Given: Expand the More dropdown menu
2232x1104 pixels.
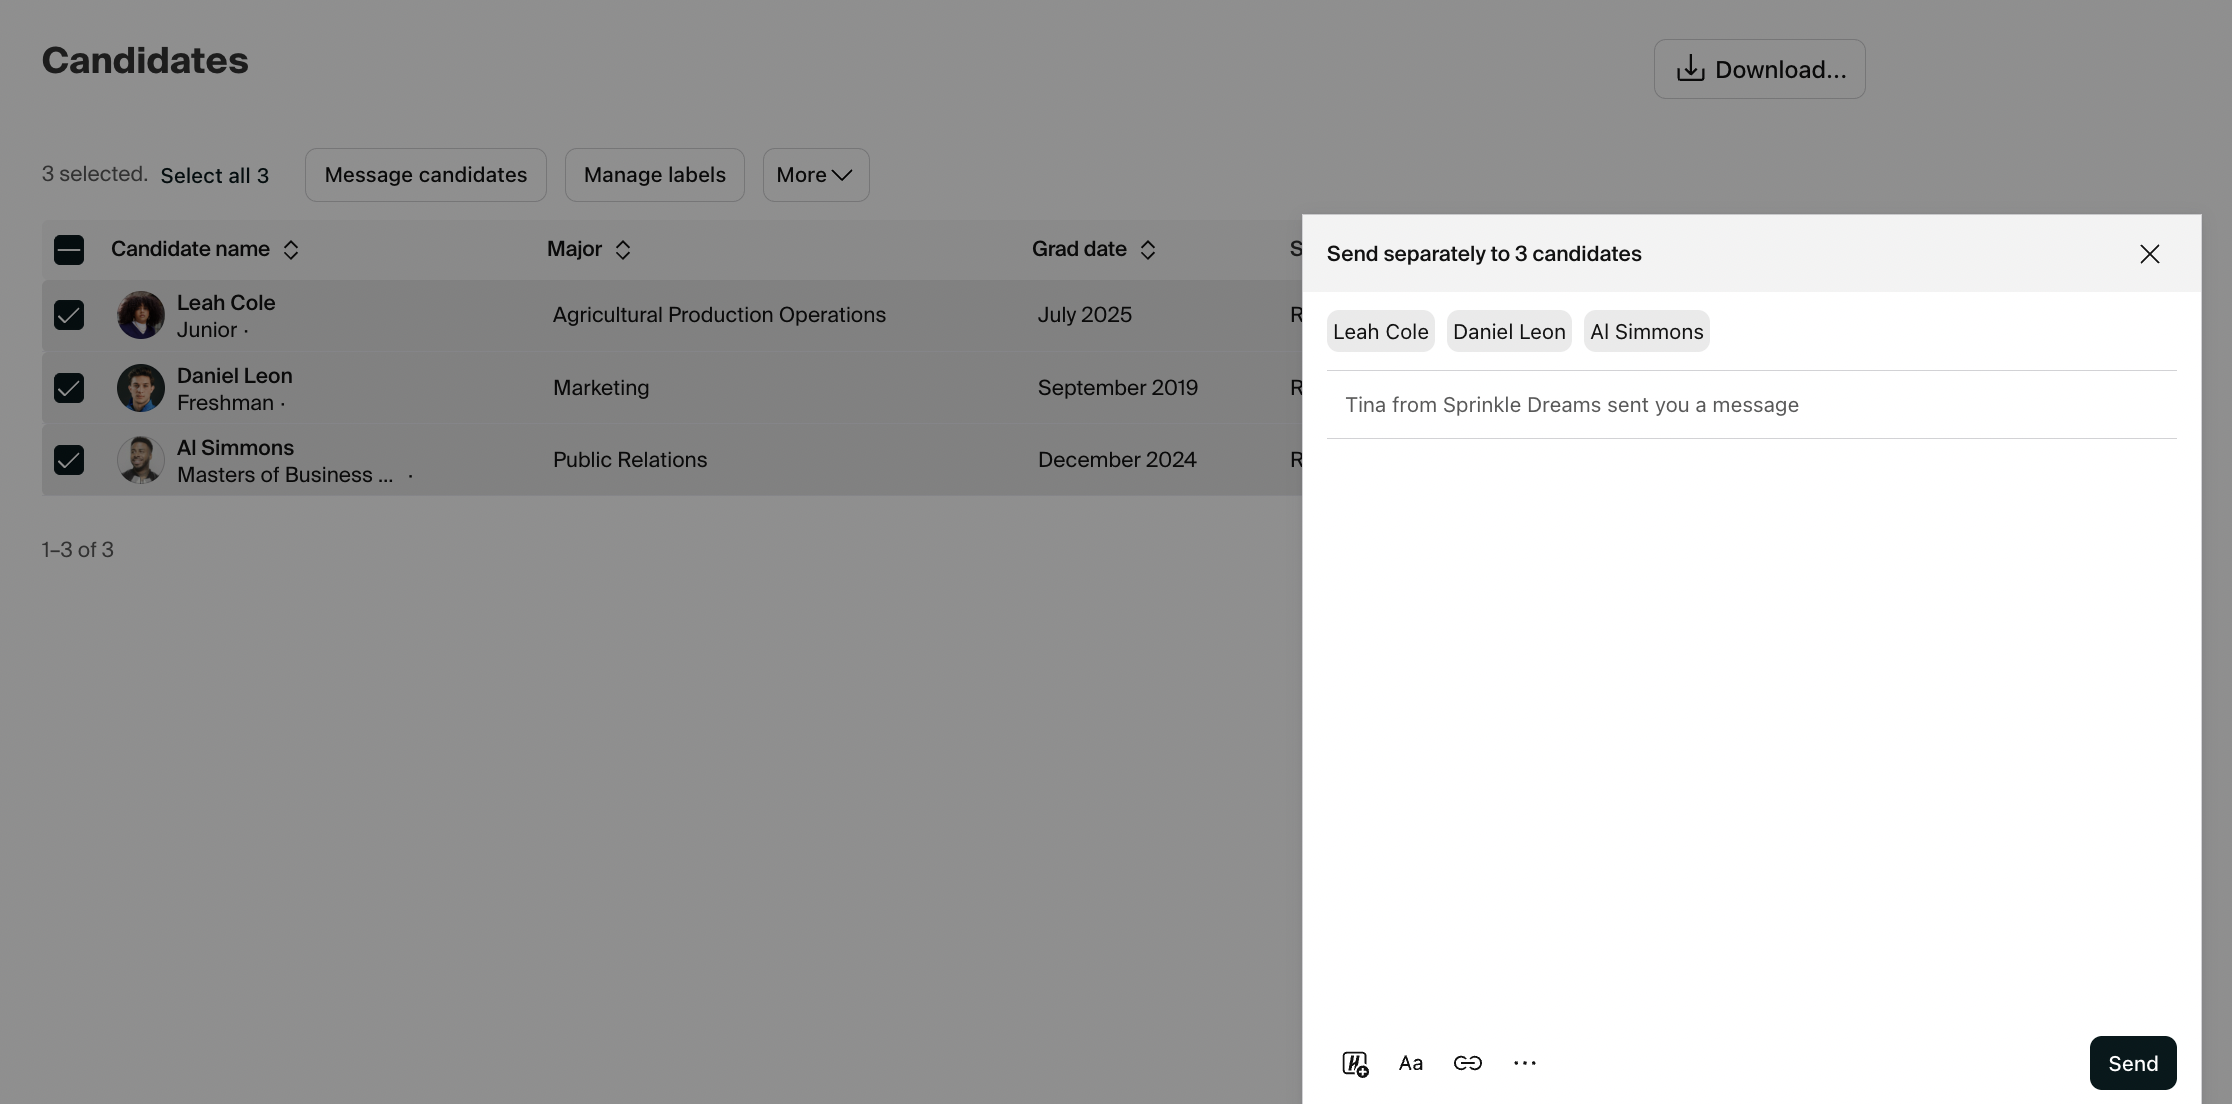Looking at the screenshot, I should (x=815, y=175).
